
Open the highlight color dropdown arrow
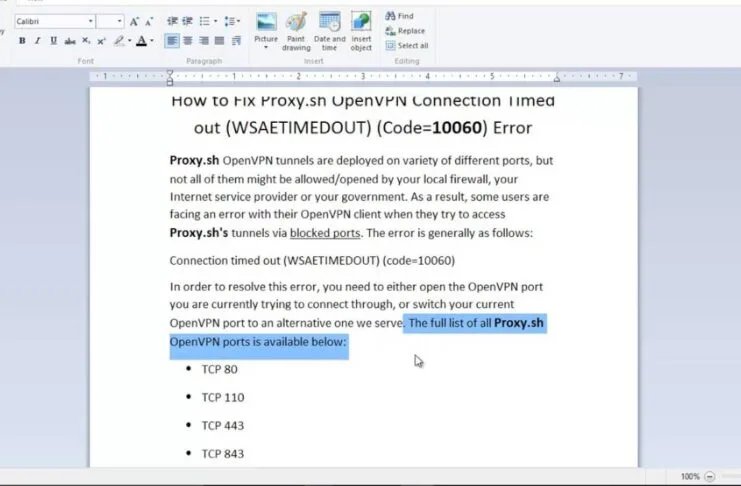click(x=129, y=41)
